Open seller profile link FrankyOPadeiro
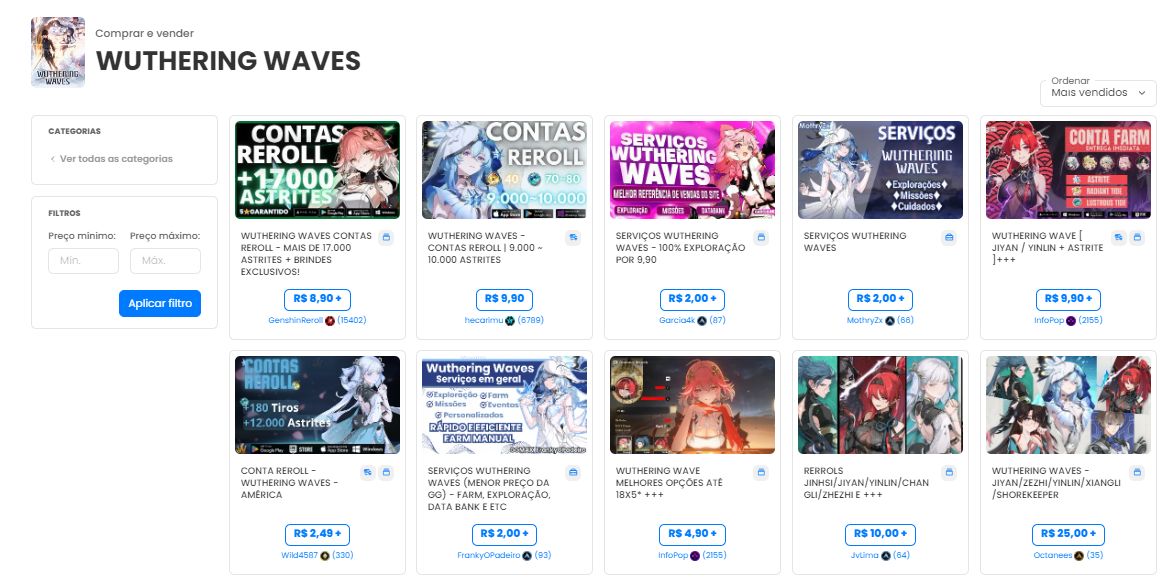 coord(489,555)
